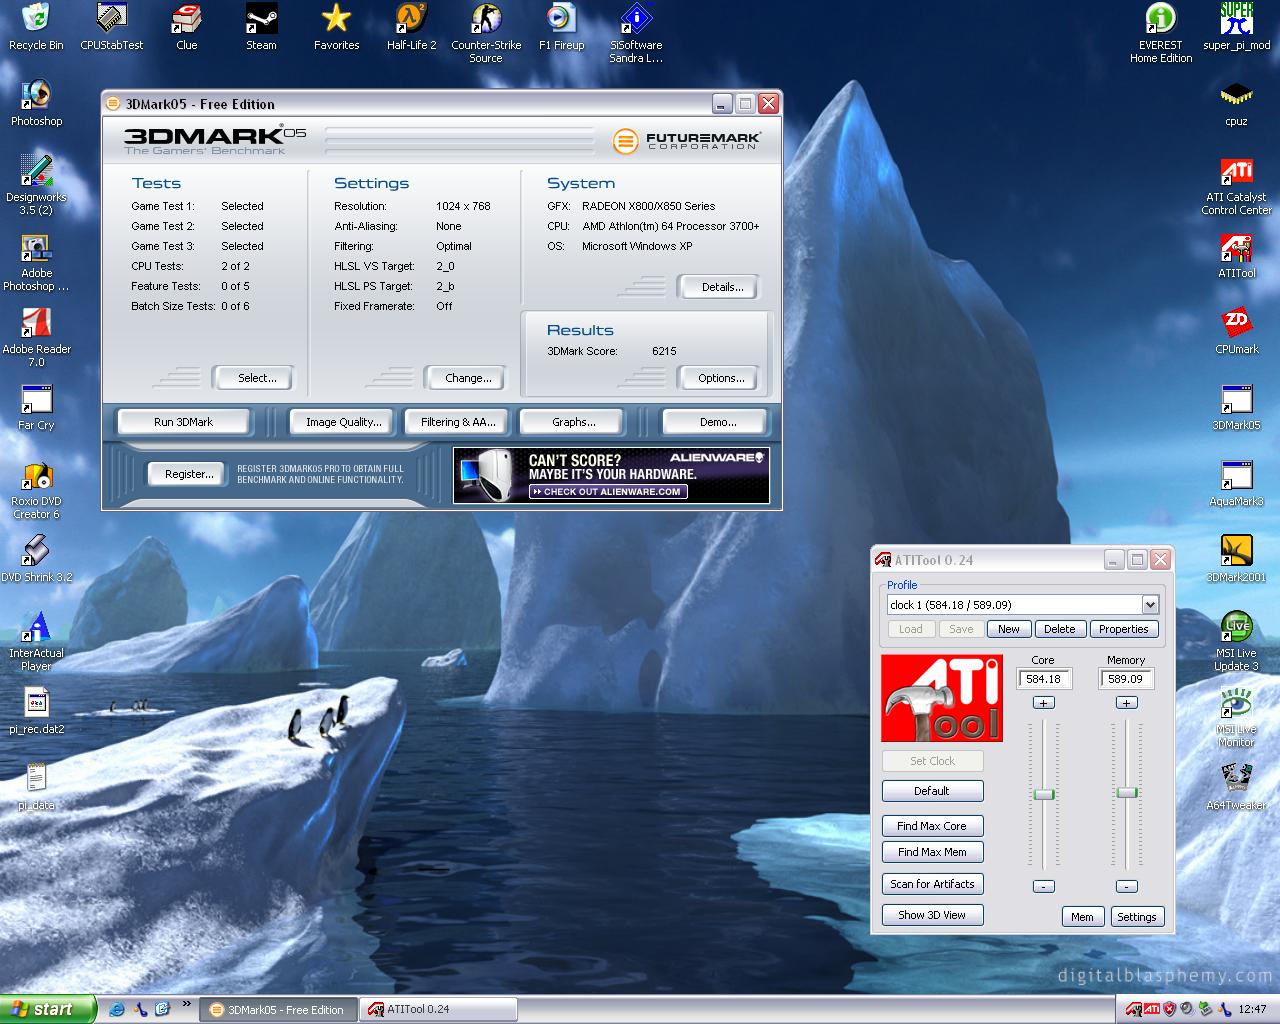Click results Options button
This screenshot has height=1024, width=1280.
tap(721, 378)
